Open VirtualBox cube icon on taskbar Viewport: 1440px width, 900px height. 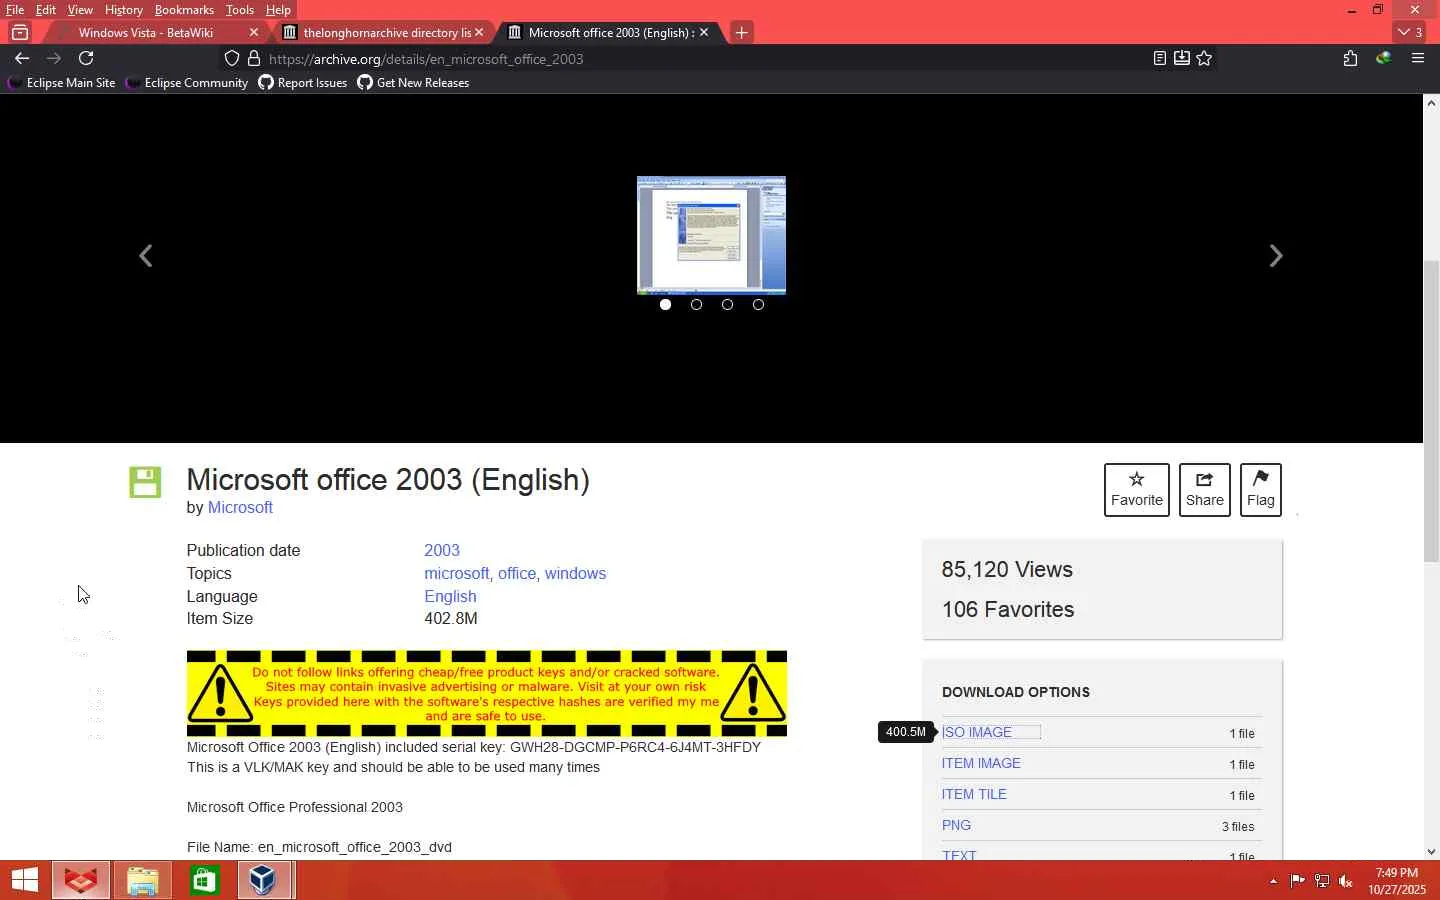click(263, 881)
